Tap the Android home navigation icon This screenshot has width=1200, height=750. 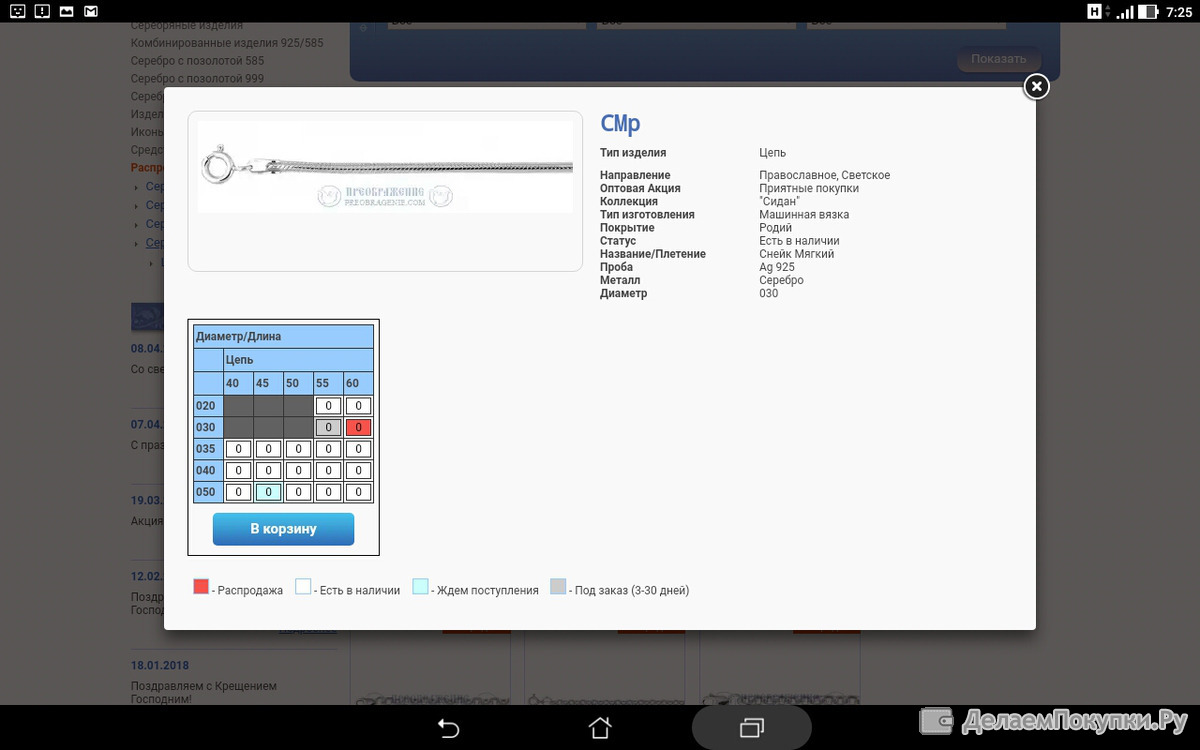pyautogui.click(x=600, y=727)
